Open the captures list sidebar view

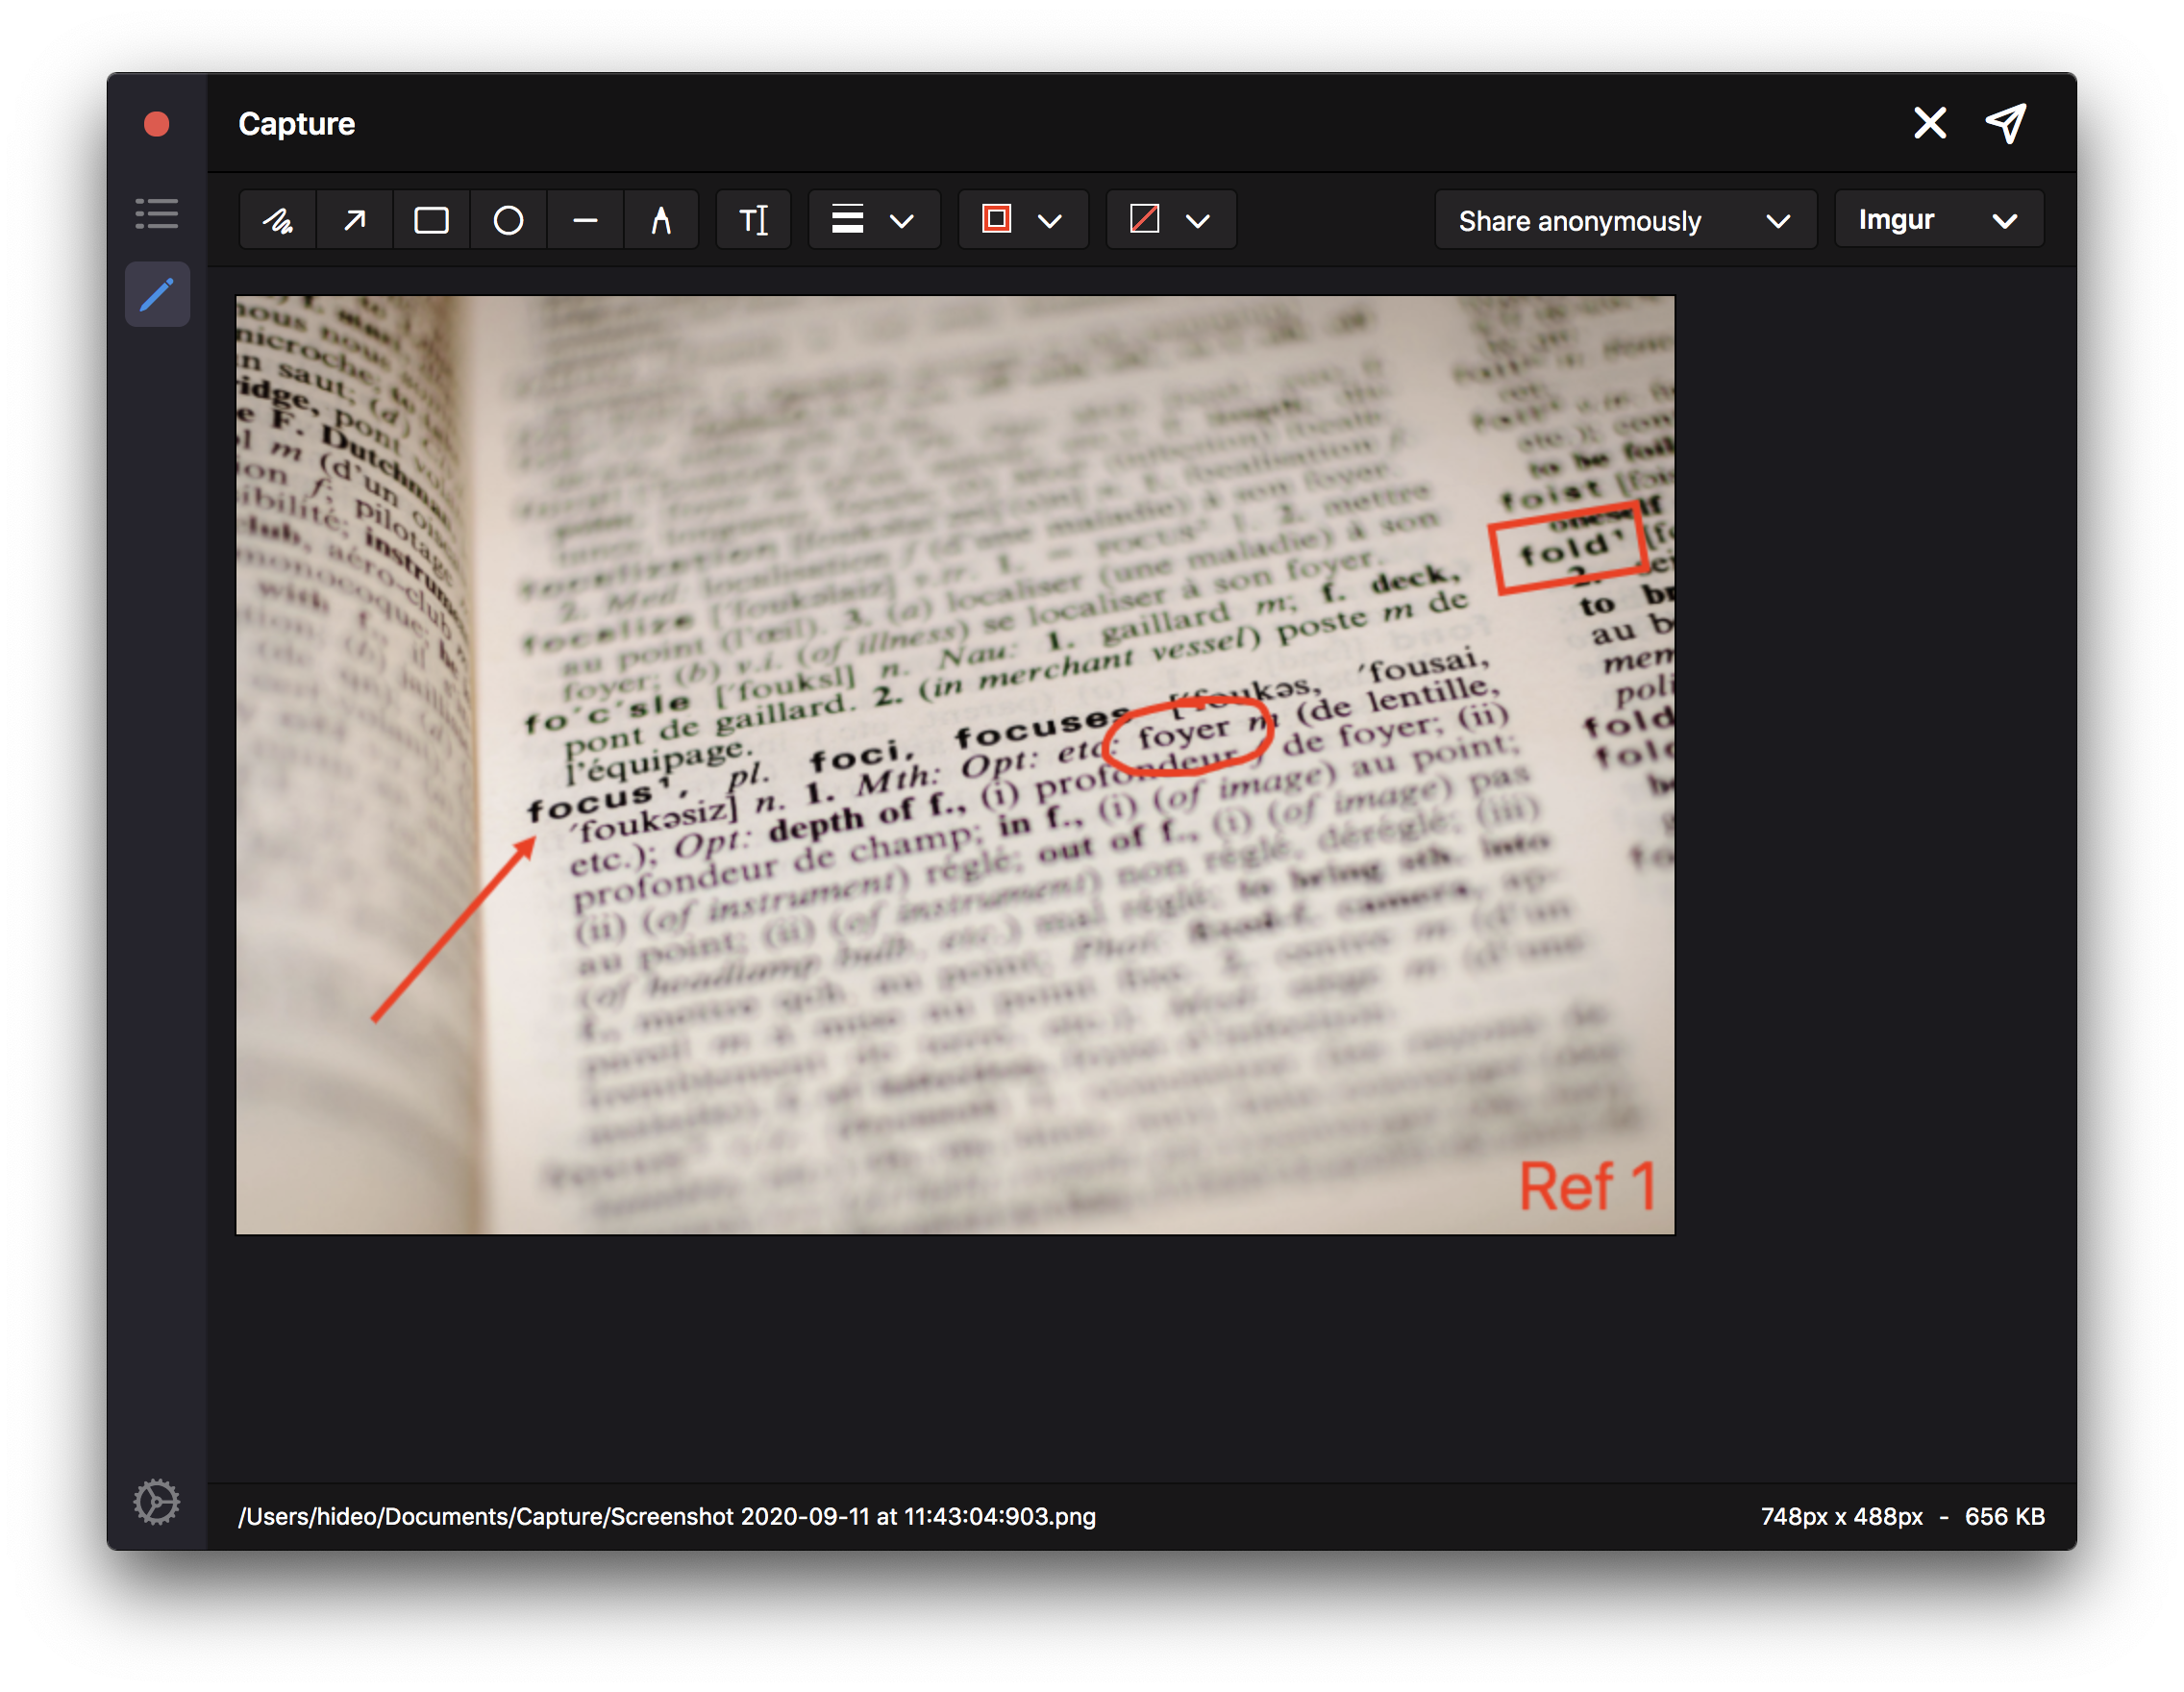point(157,214)
